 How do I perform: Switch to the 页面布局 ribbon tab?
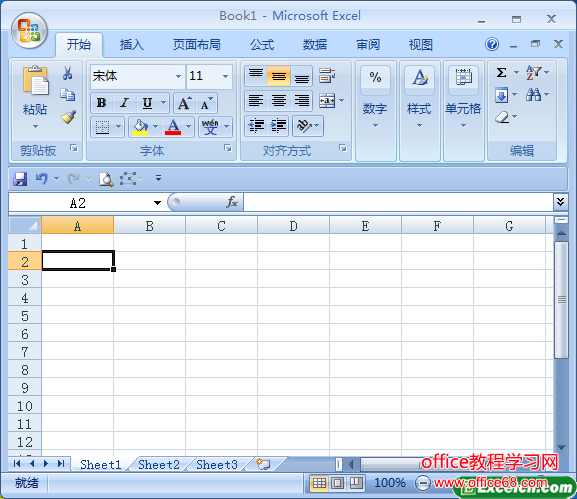(197, 45)
